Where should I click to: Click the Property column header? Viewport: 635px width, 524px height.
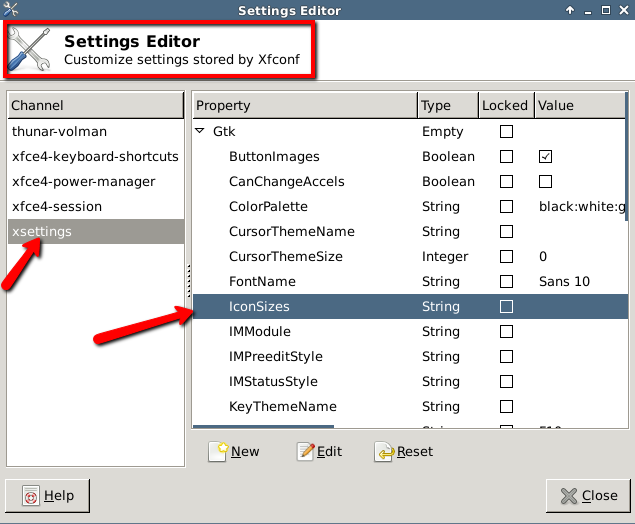coord(305,105)
